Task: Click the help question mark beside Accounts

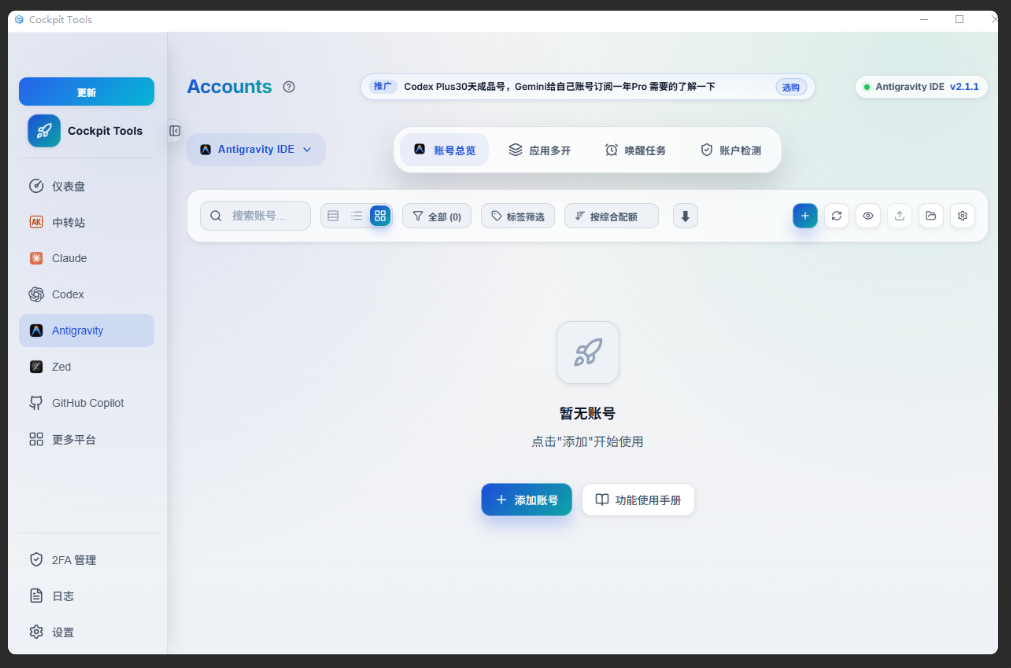Action: [x=289, y=86]
